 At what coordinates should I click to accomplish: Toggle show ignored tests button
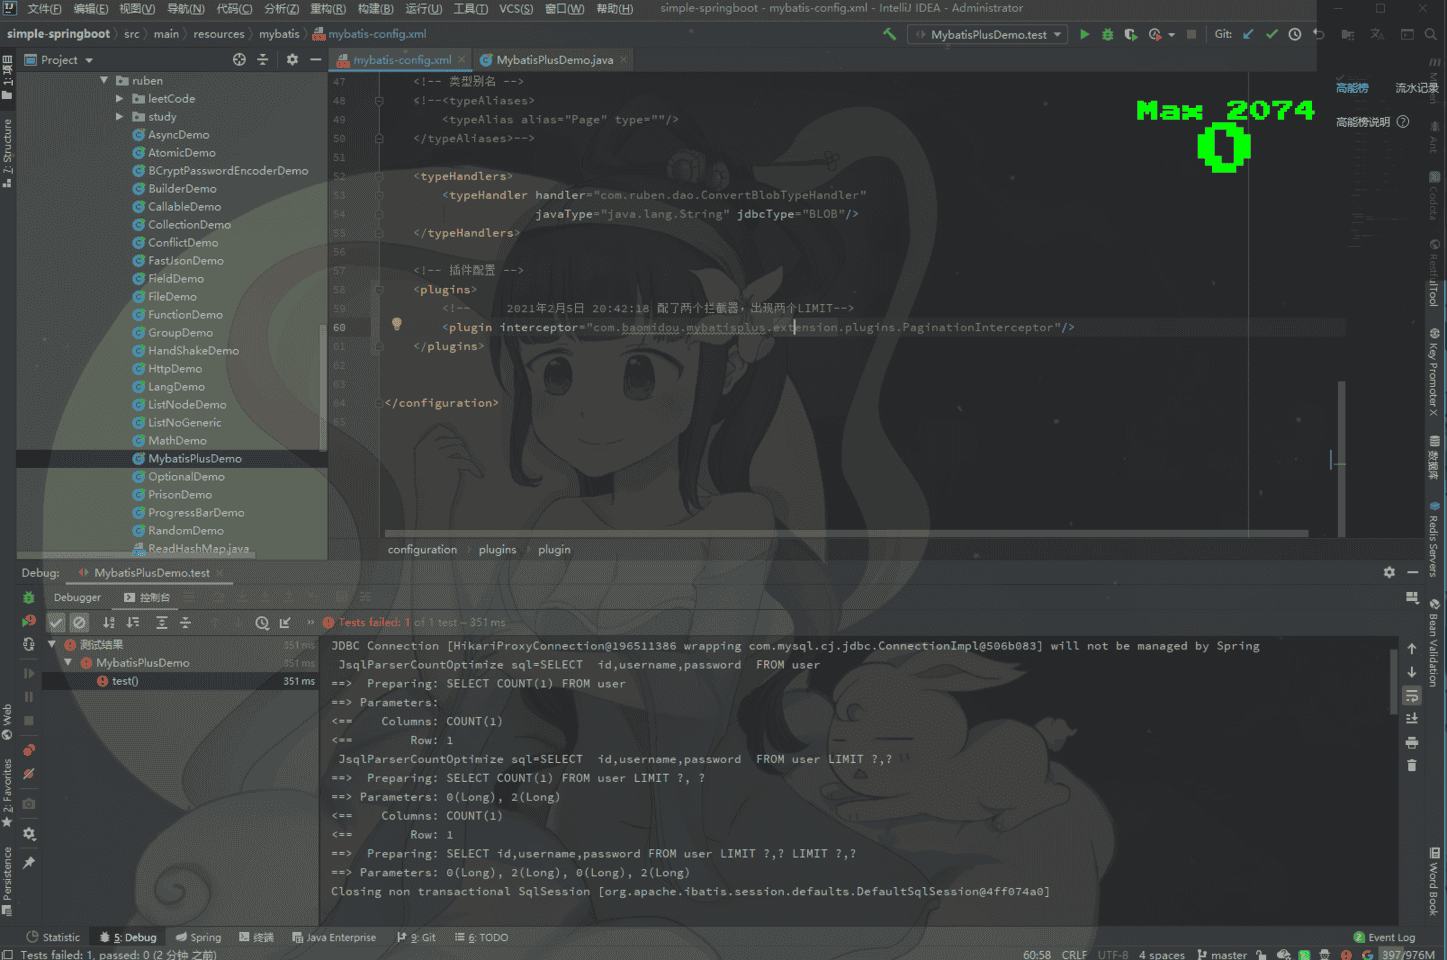[x=80, y=623]
